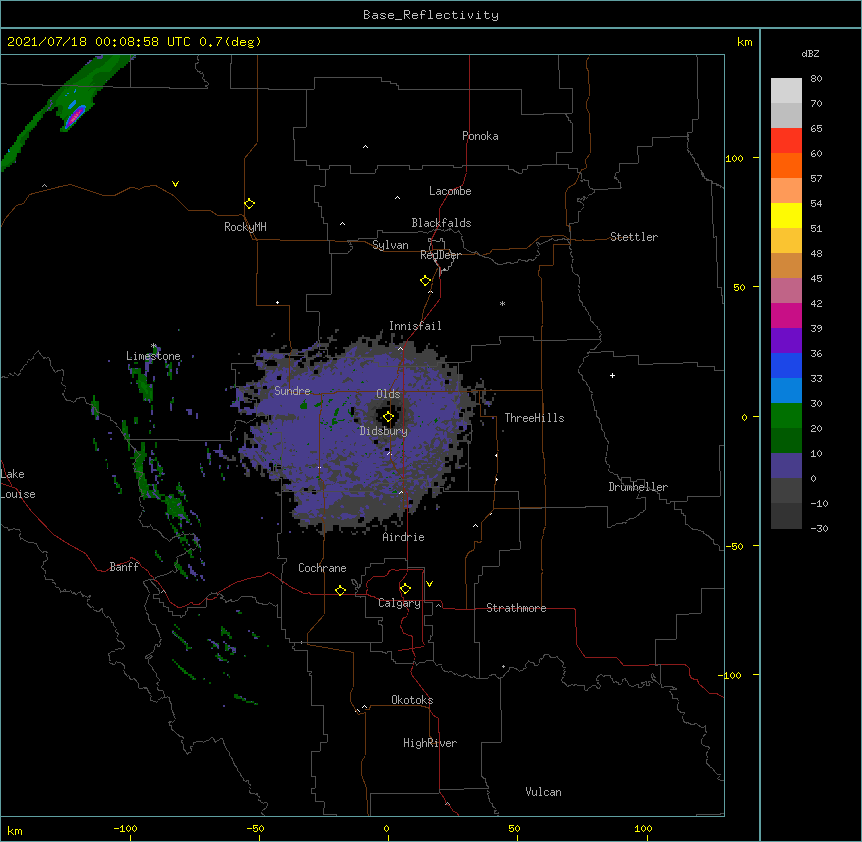Click the Drumheller city label
This screenshot has height=842, width=862.
(638, 487)
